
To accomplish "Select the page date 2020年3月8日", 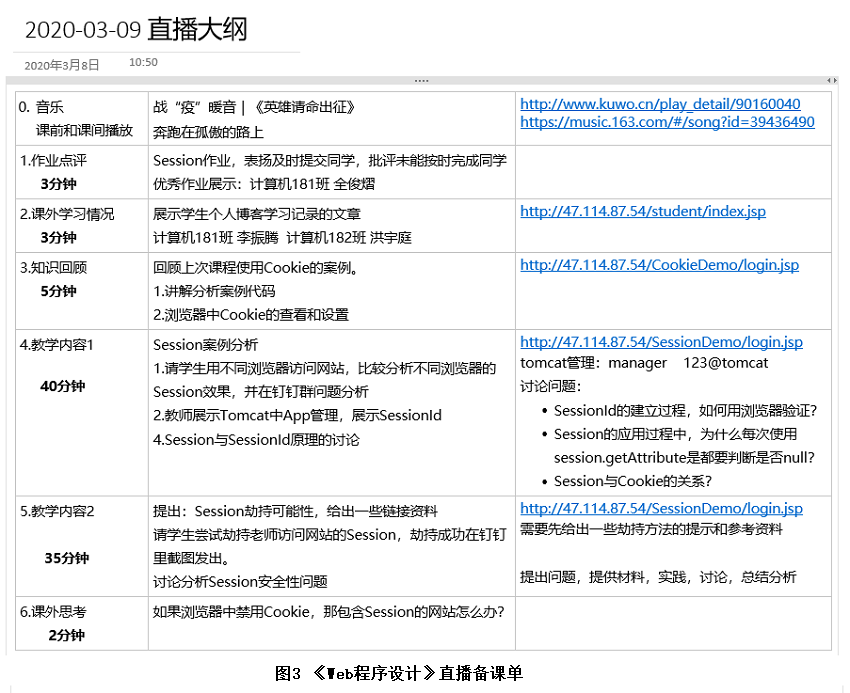I will pyautogui.click(x=61, y=65).
